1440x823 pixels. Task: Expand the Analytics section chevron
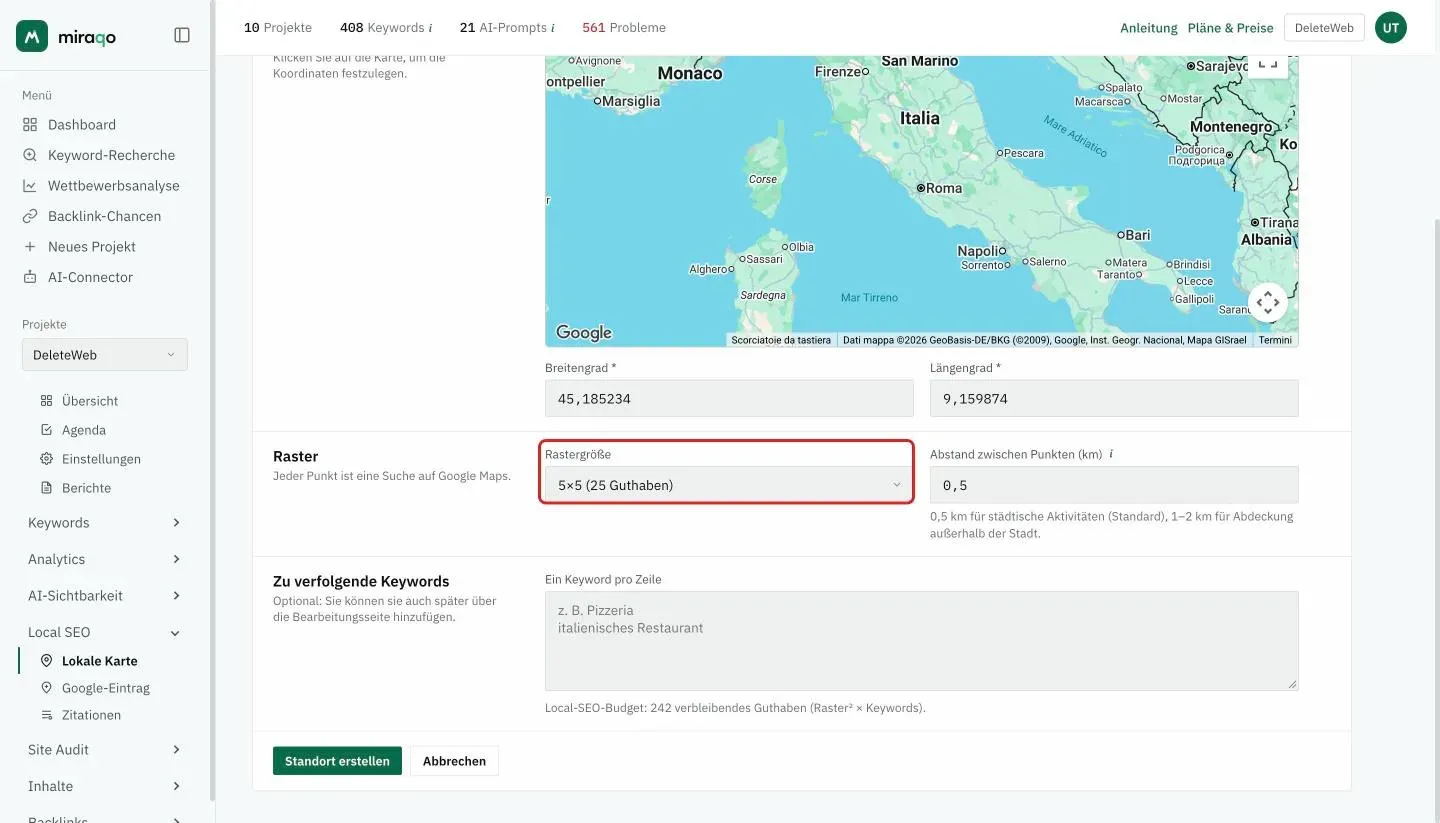176,559
